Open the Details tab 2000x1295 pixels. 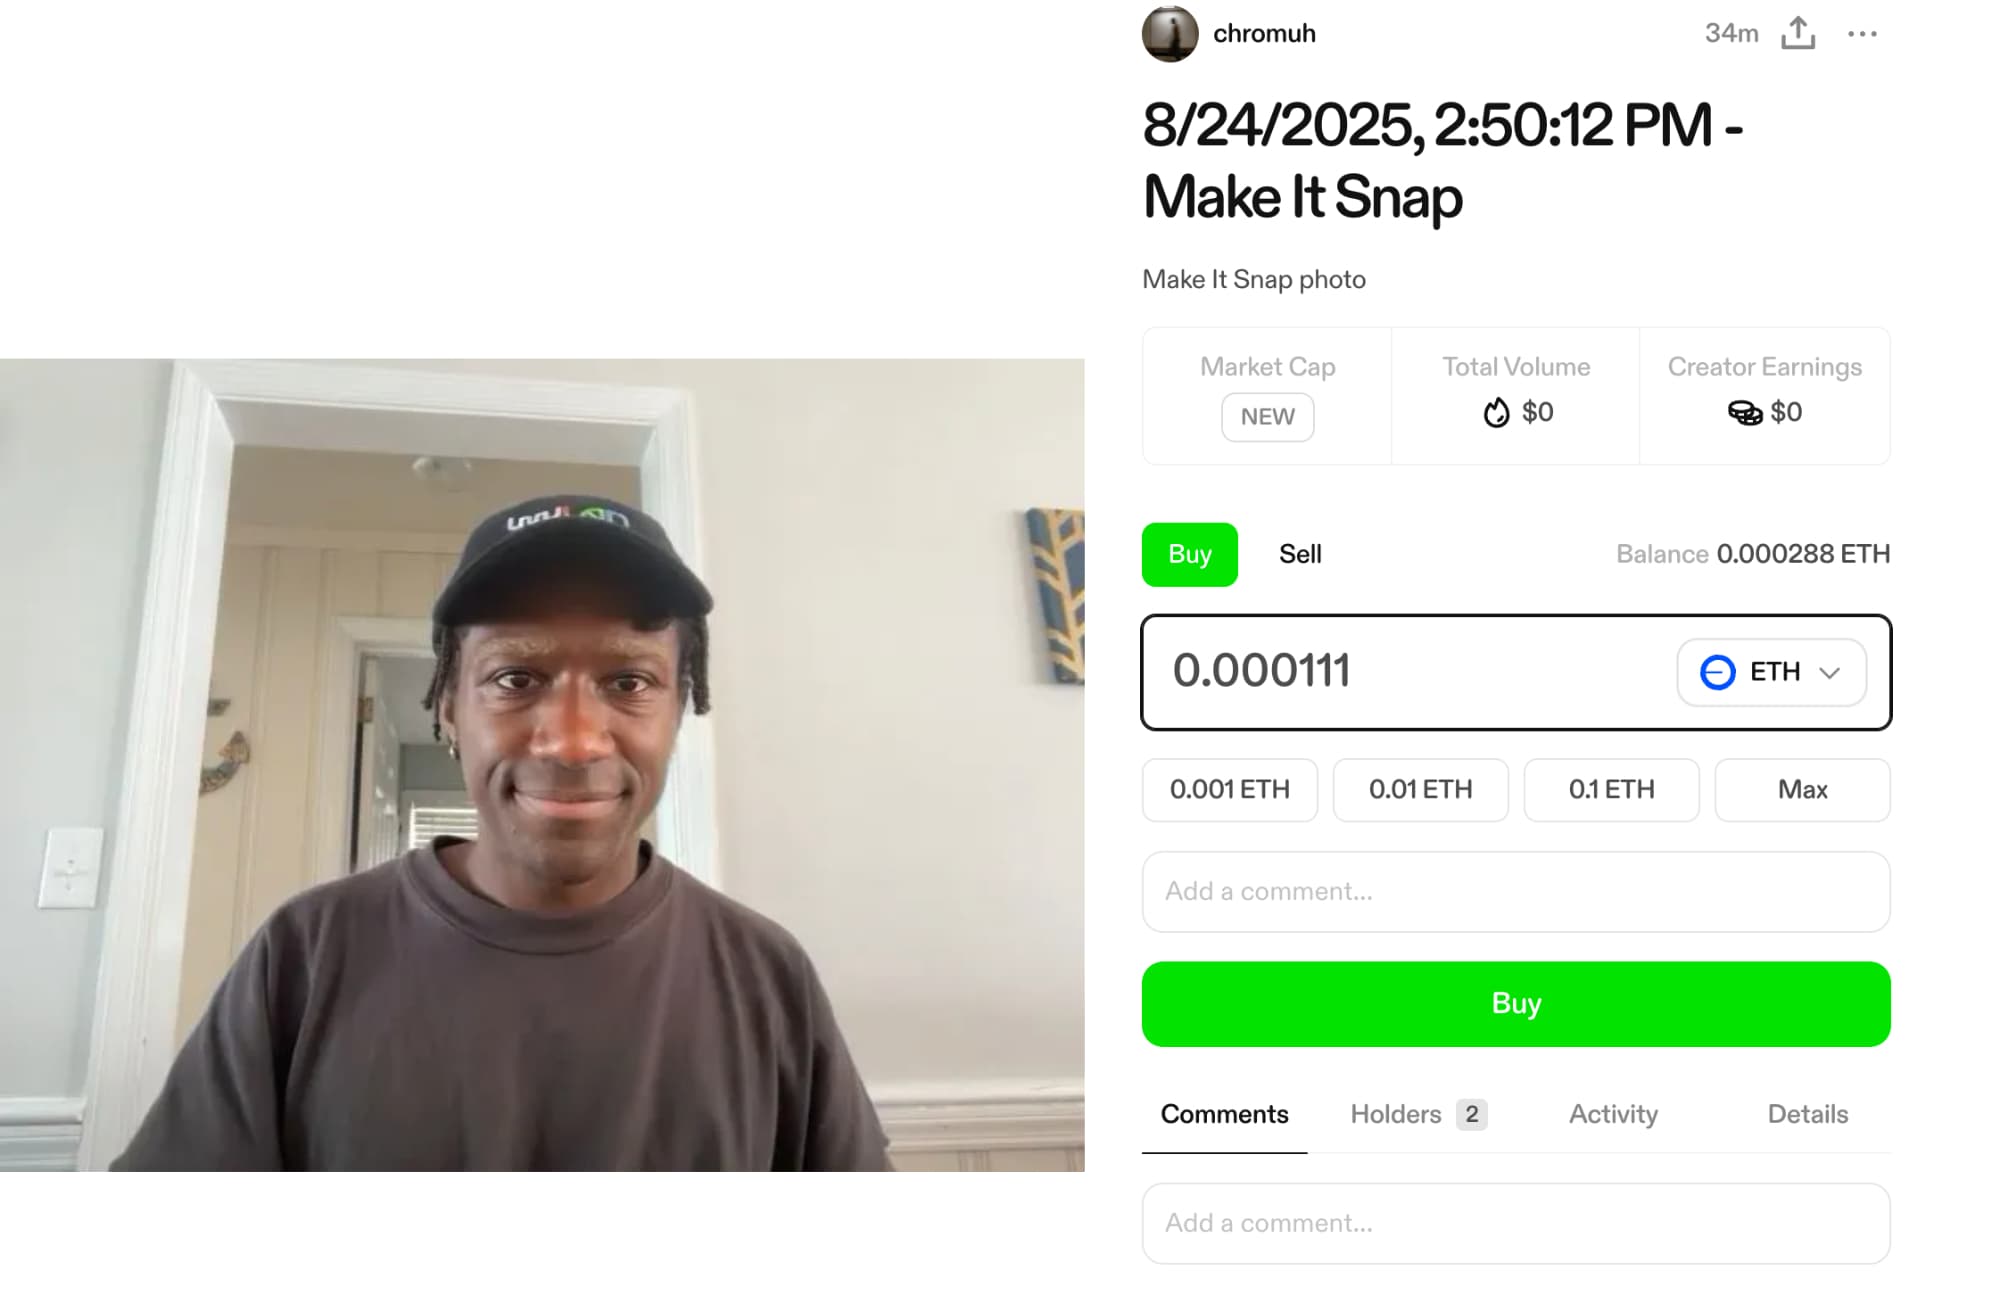click(1808, 1114)
